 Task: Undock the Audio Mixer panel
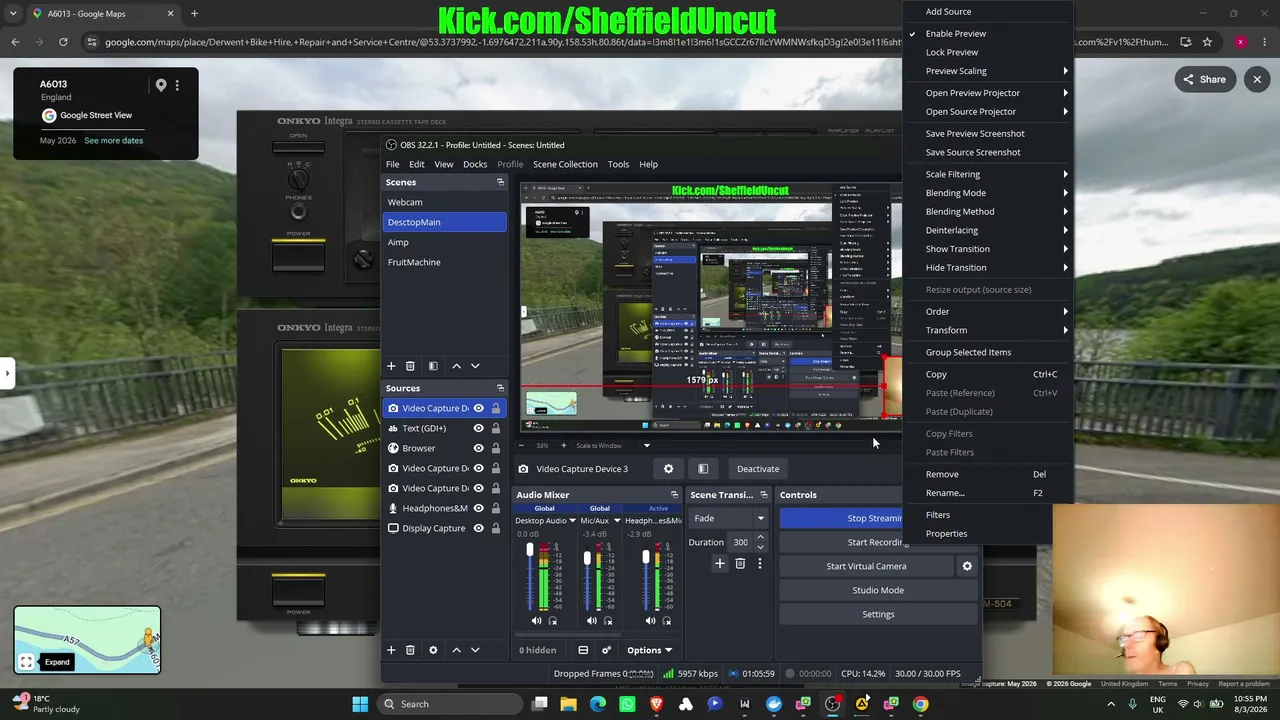(674, 495)
